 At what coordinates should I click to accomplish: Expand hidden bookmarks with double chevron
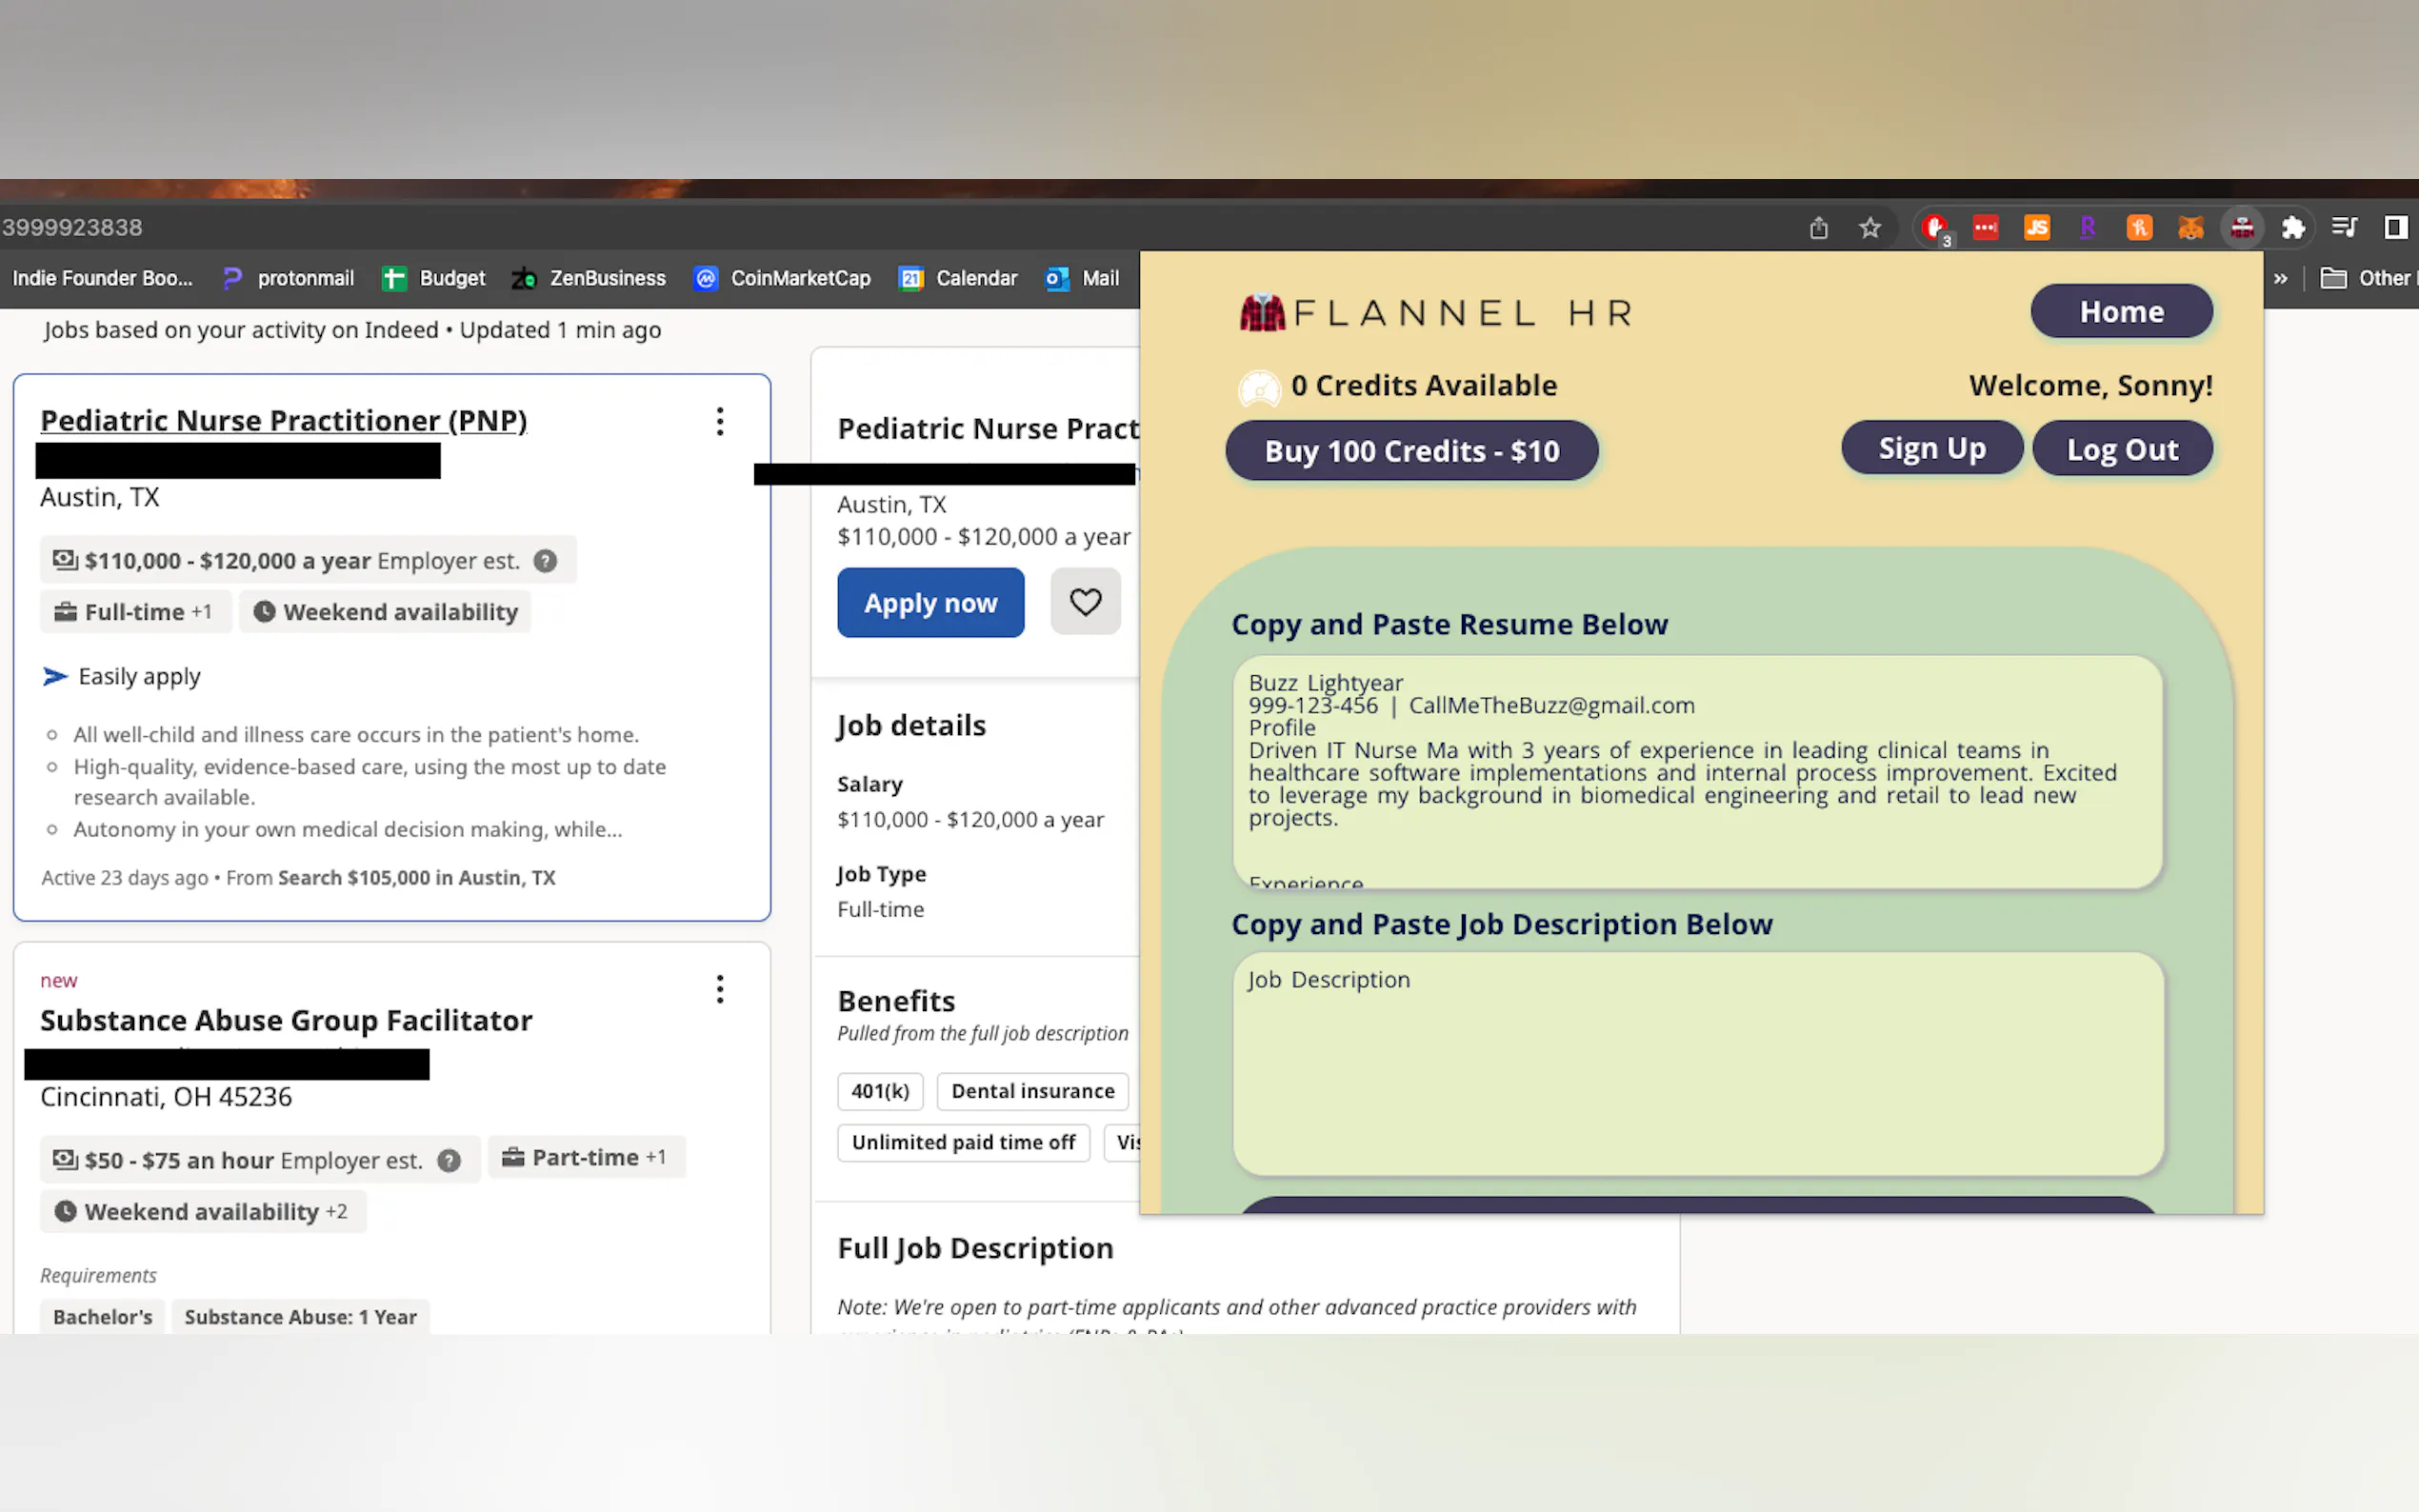pos(2280,278)
